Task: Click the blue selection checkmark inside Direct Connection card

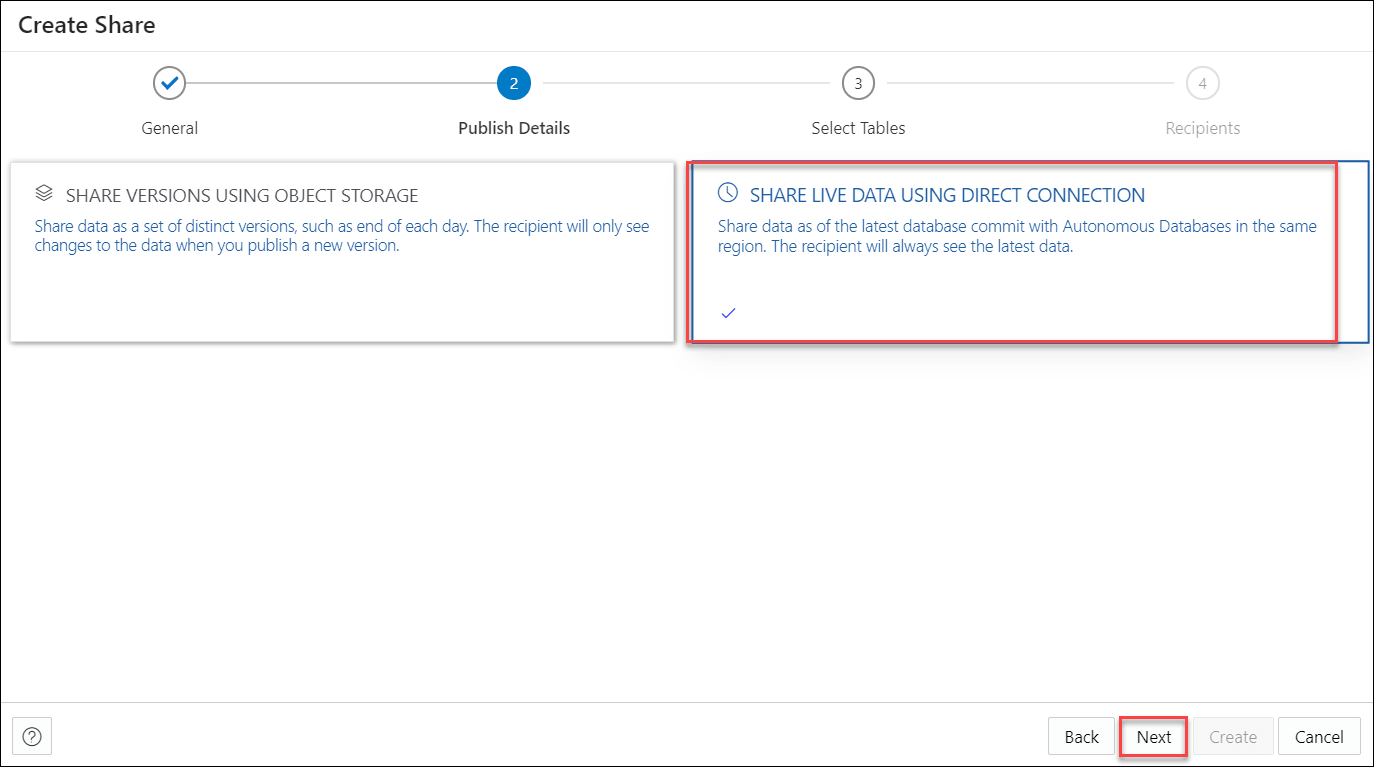Action: pyautogui.click(x=727, y=312)
